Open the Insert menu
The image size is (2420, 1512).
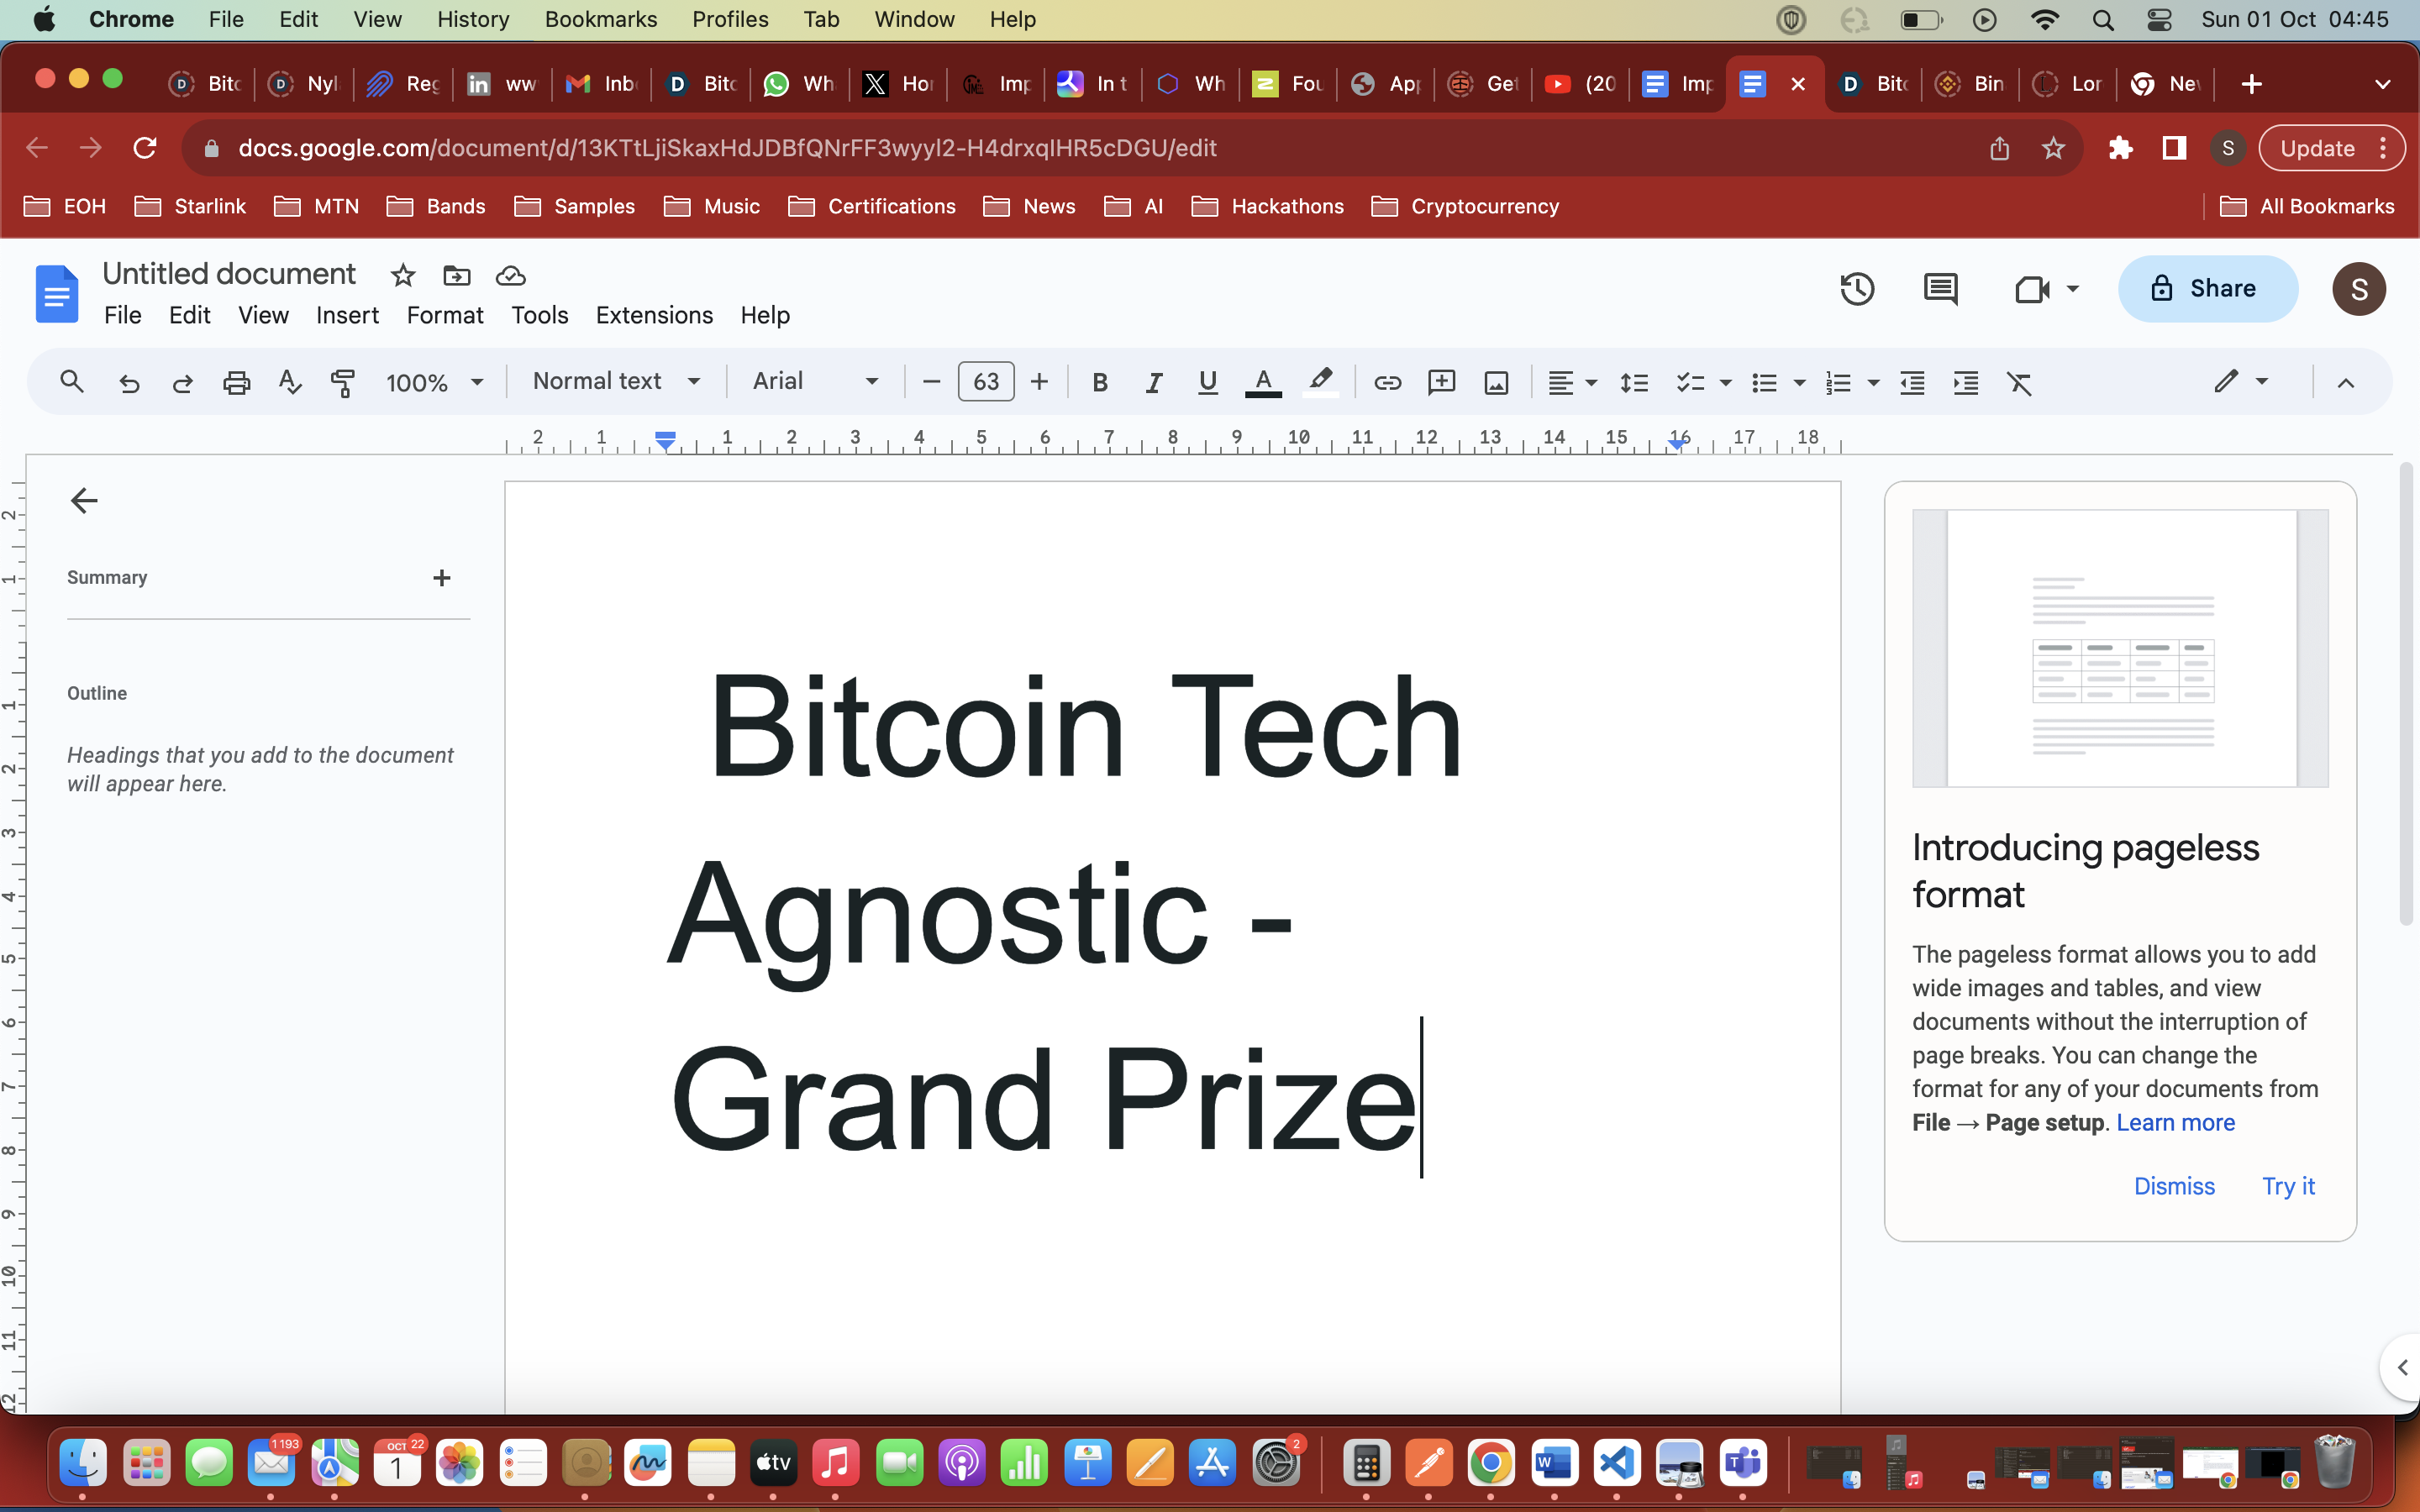pos(347,315)
